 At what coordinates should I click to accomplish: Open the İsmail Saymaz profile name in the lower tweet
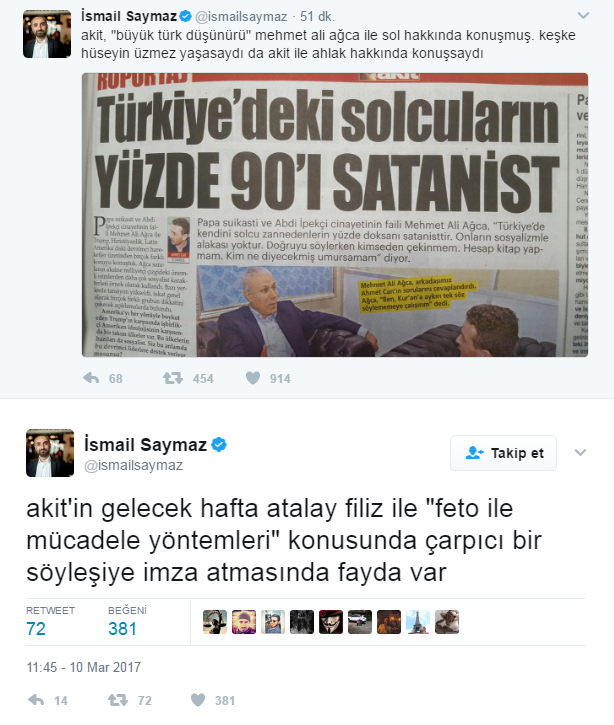tap(145, 445)
